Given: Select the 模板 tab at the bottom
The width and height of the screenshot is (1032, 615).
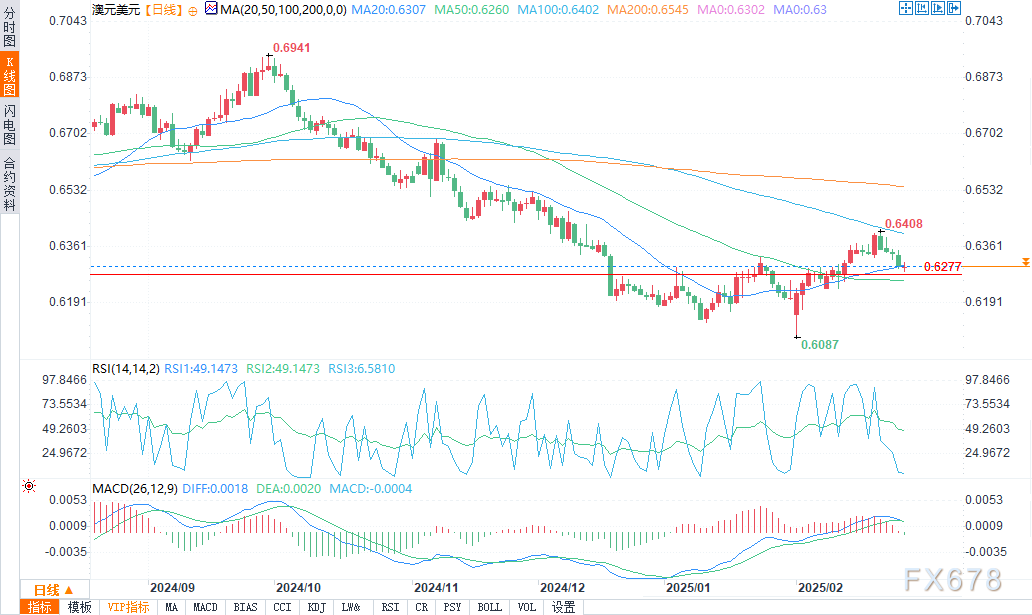Looking at the screenshot, I should 79,607.
